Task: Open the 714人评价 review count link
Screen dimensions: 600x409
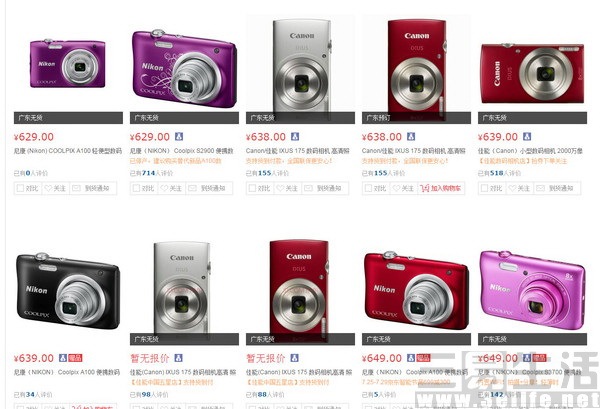Action: pyautogui.click(x=152, y=173)
